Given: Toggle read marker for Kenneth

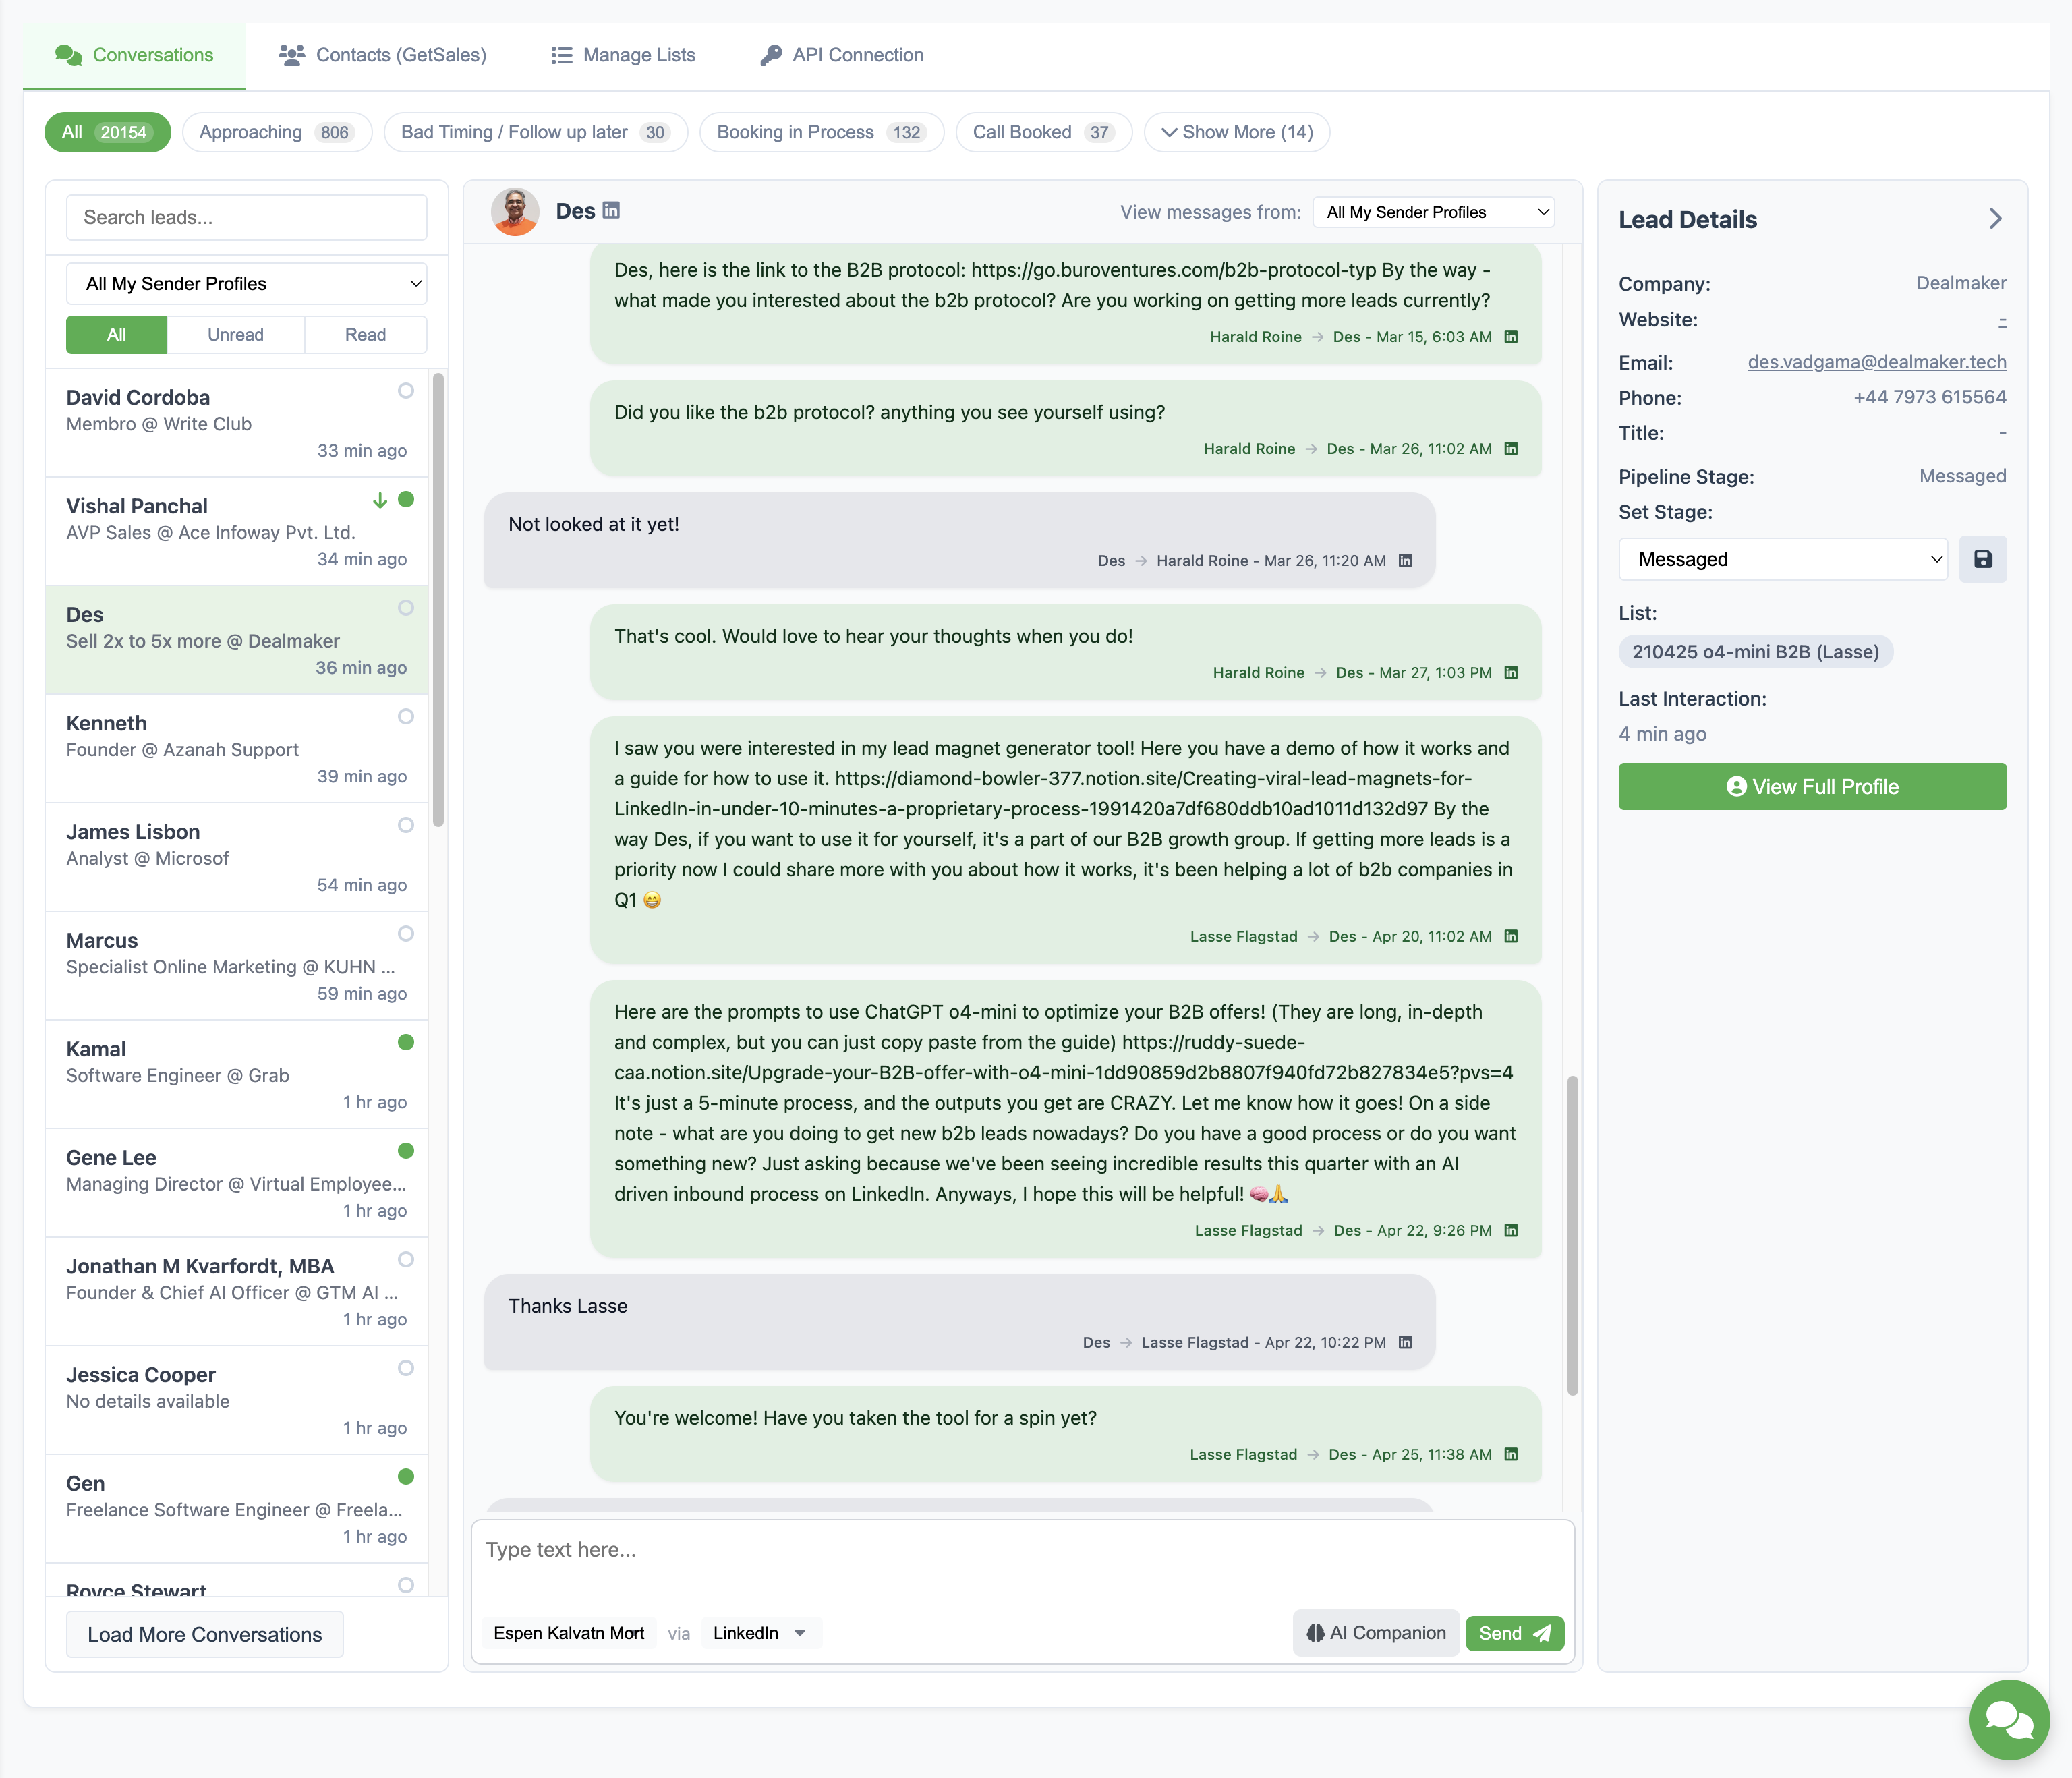Looking at the screenshot, I should 406,716.
